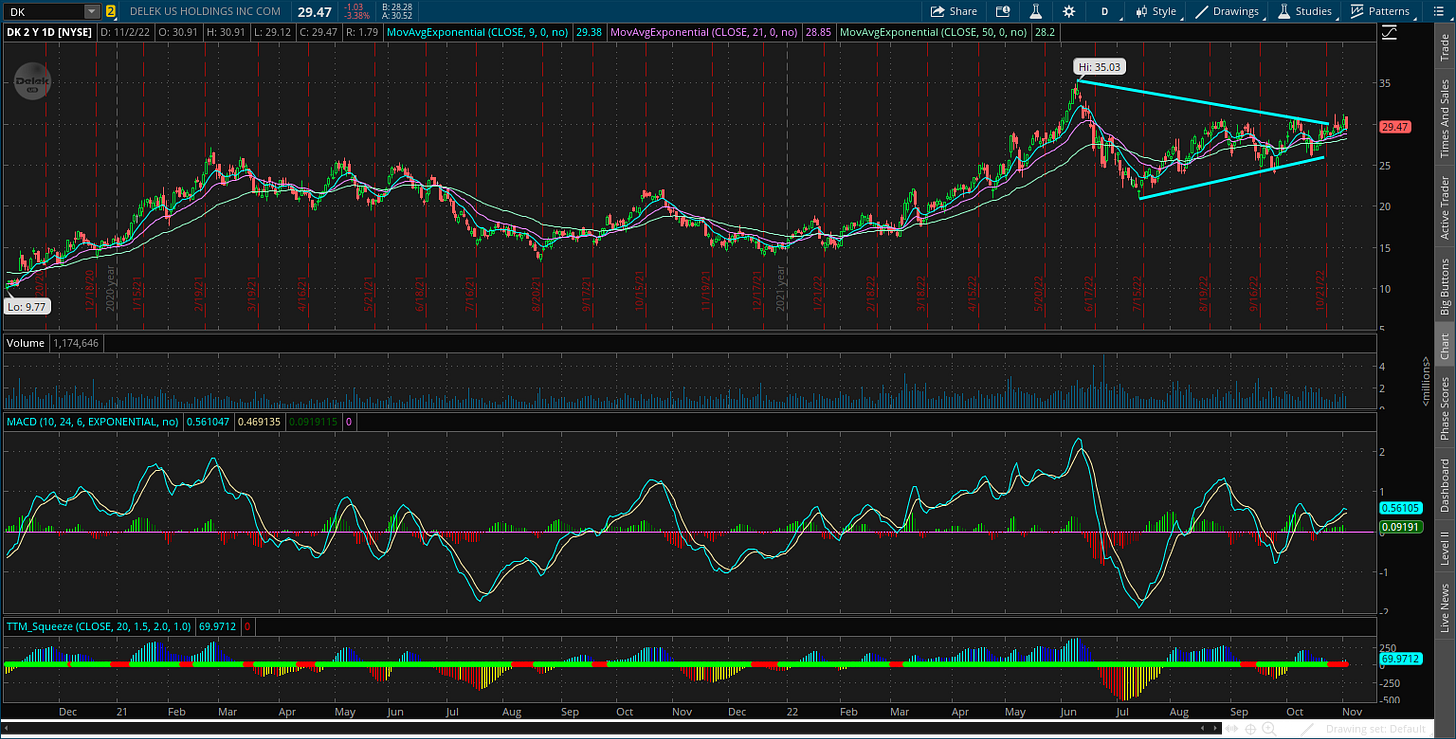
Task: Click the Share button in the toolbar
Action: point(954,11)
